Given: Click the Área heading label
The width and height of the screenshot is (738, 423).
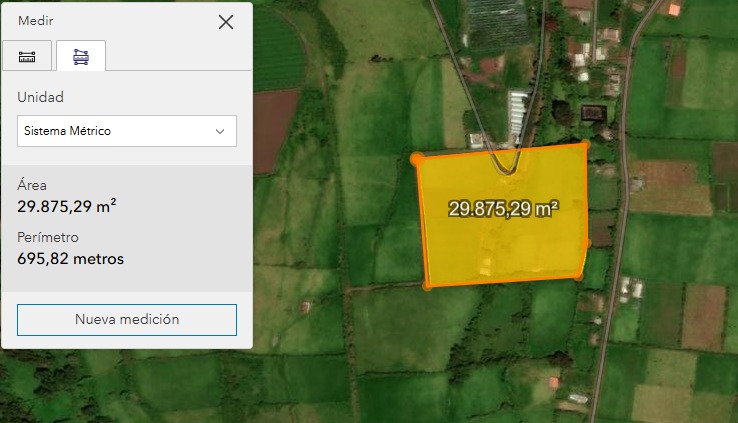Looking at the screenshot, I should (32, 185).
